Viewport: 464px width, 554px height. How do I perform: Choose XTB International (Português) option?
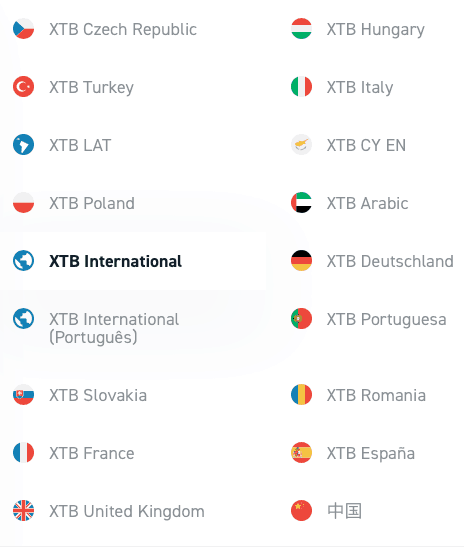point(114,328)
